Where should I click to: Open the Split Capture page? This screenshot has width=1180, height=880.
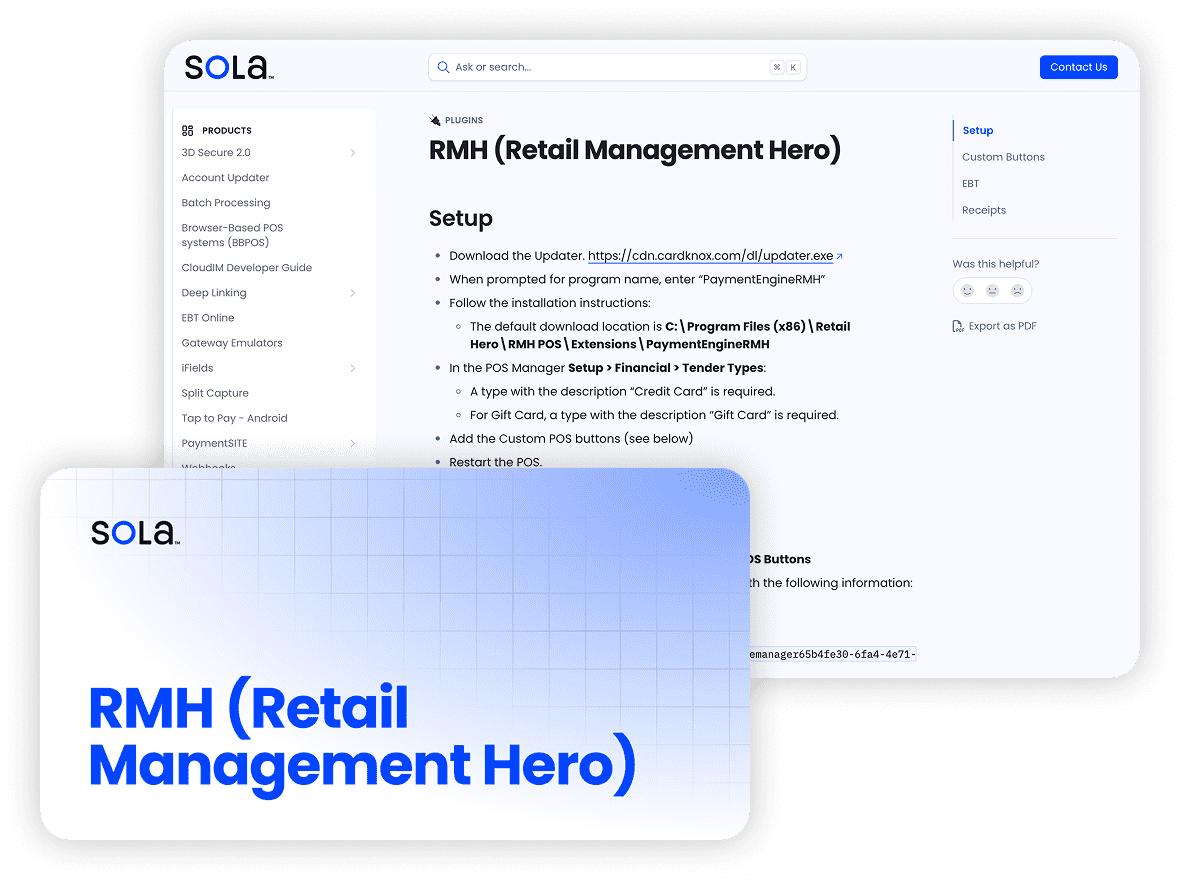(215, 393)
